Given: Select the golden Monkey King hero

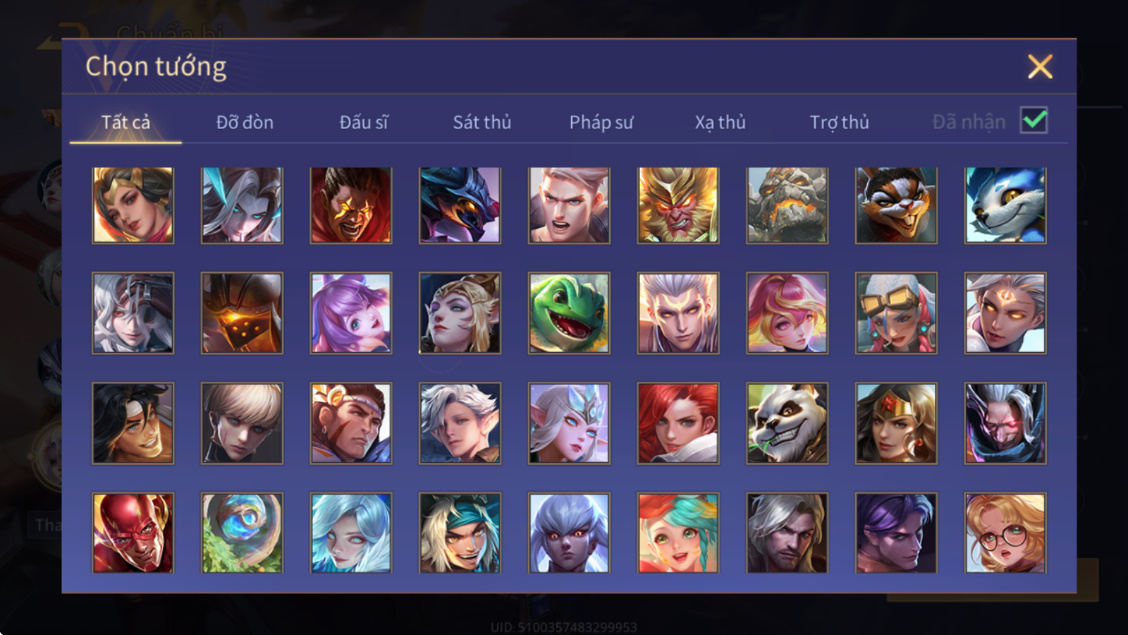Looking at the screenshot, I should coord(678,205).
